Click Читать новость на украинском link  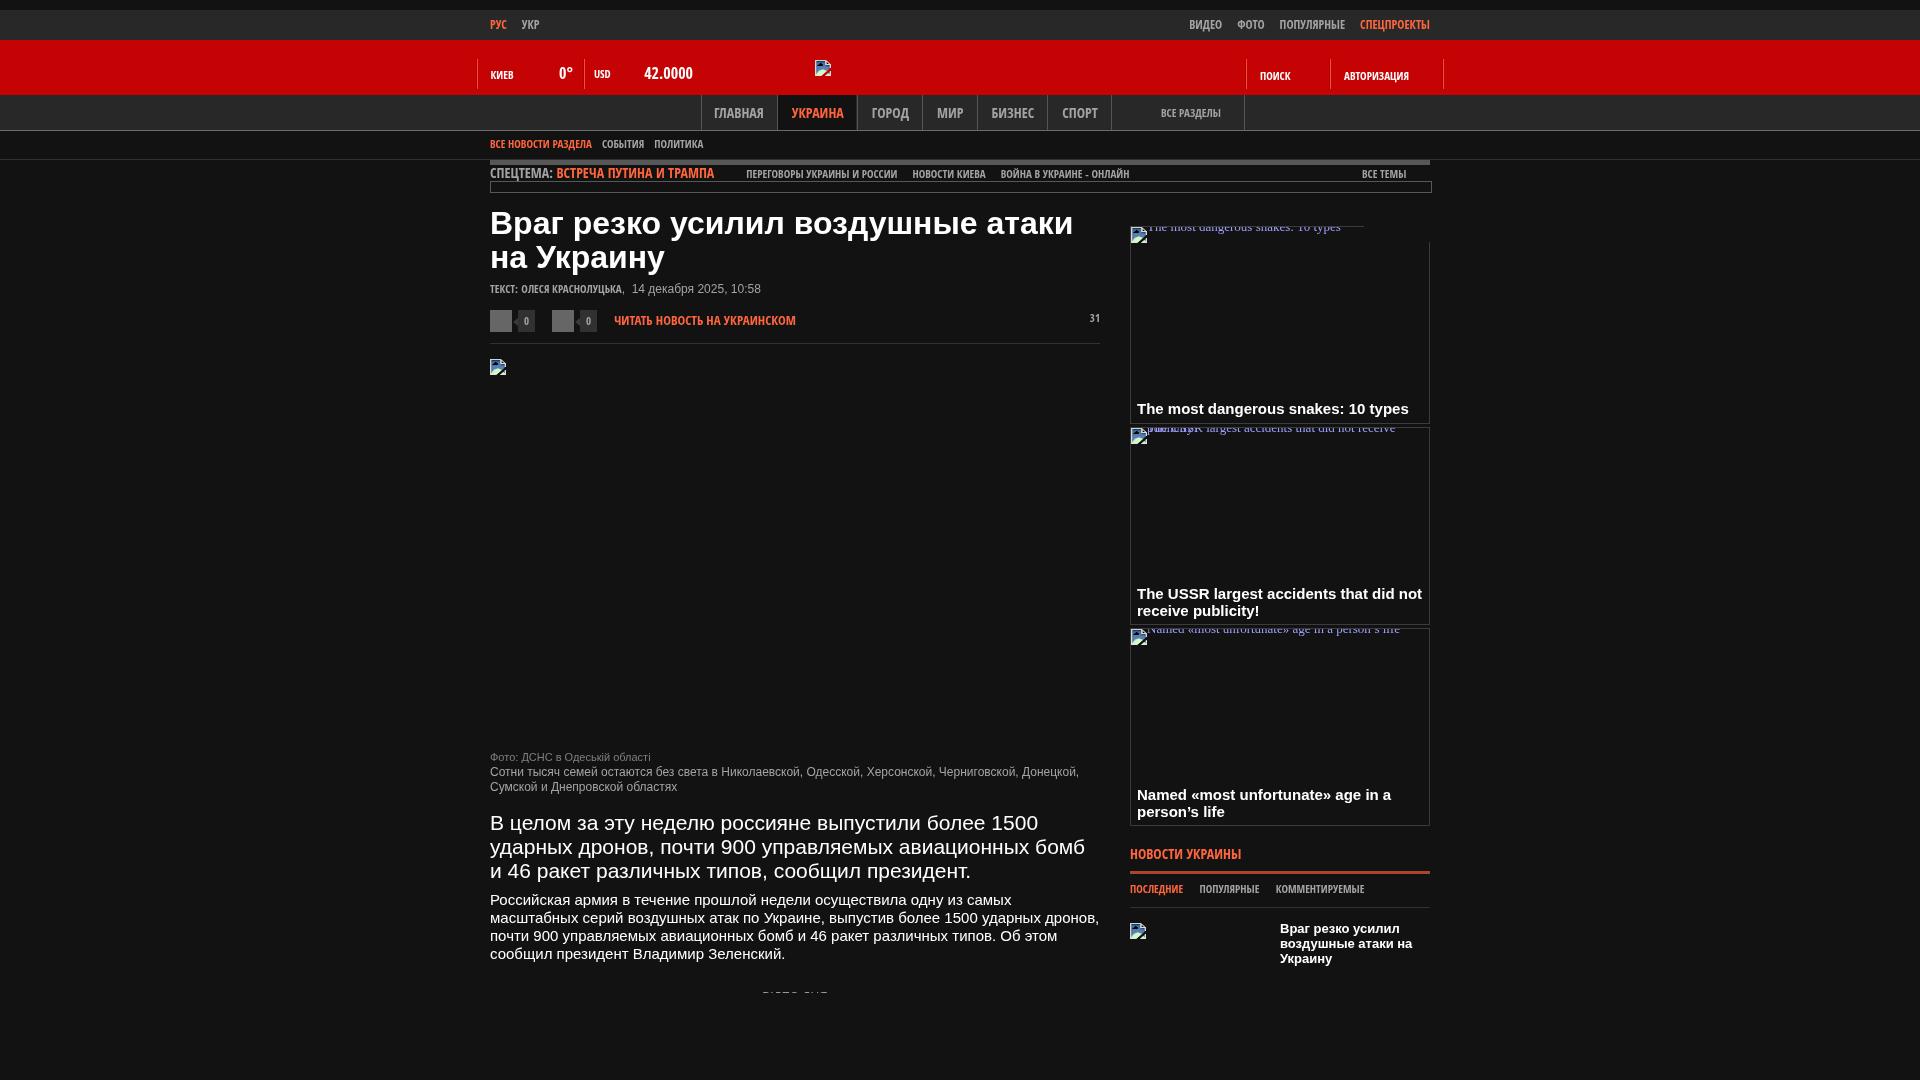[704, 321]
